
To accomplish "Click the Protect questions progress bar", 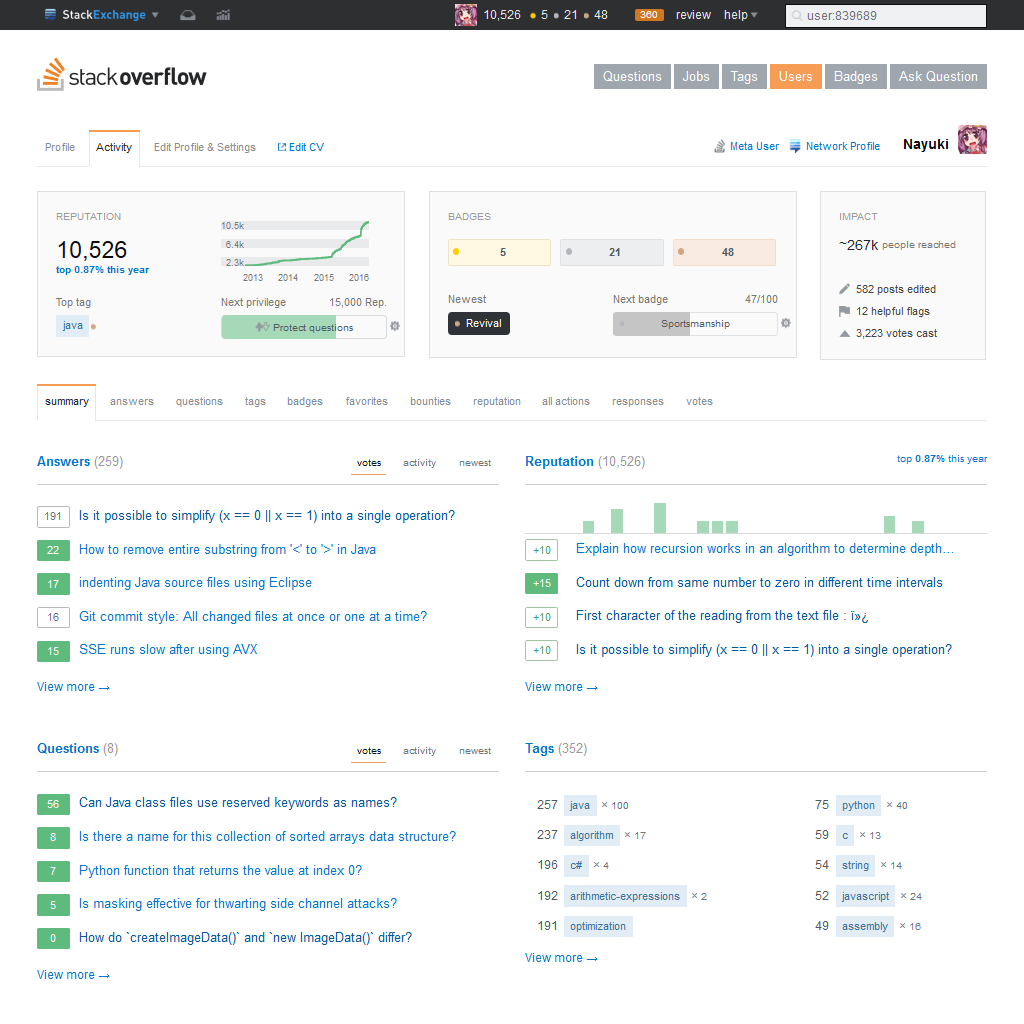I will 303,327.
